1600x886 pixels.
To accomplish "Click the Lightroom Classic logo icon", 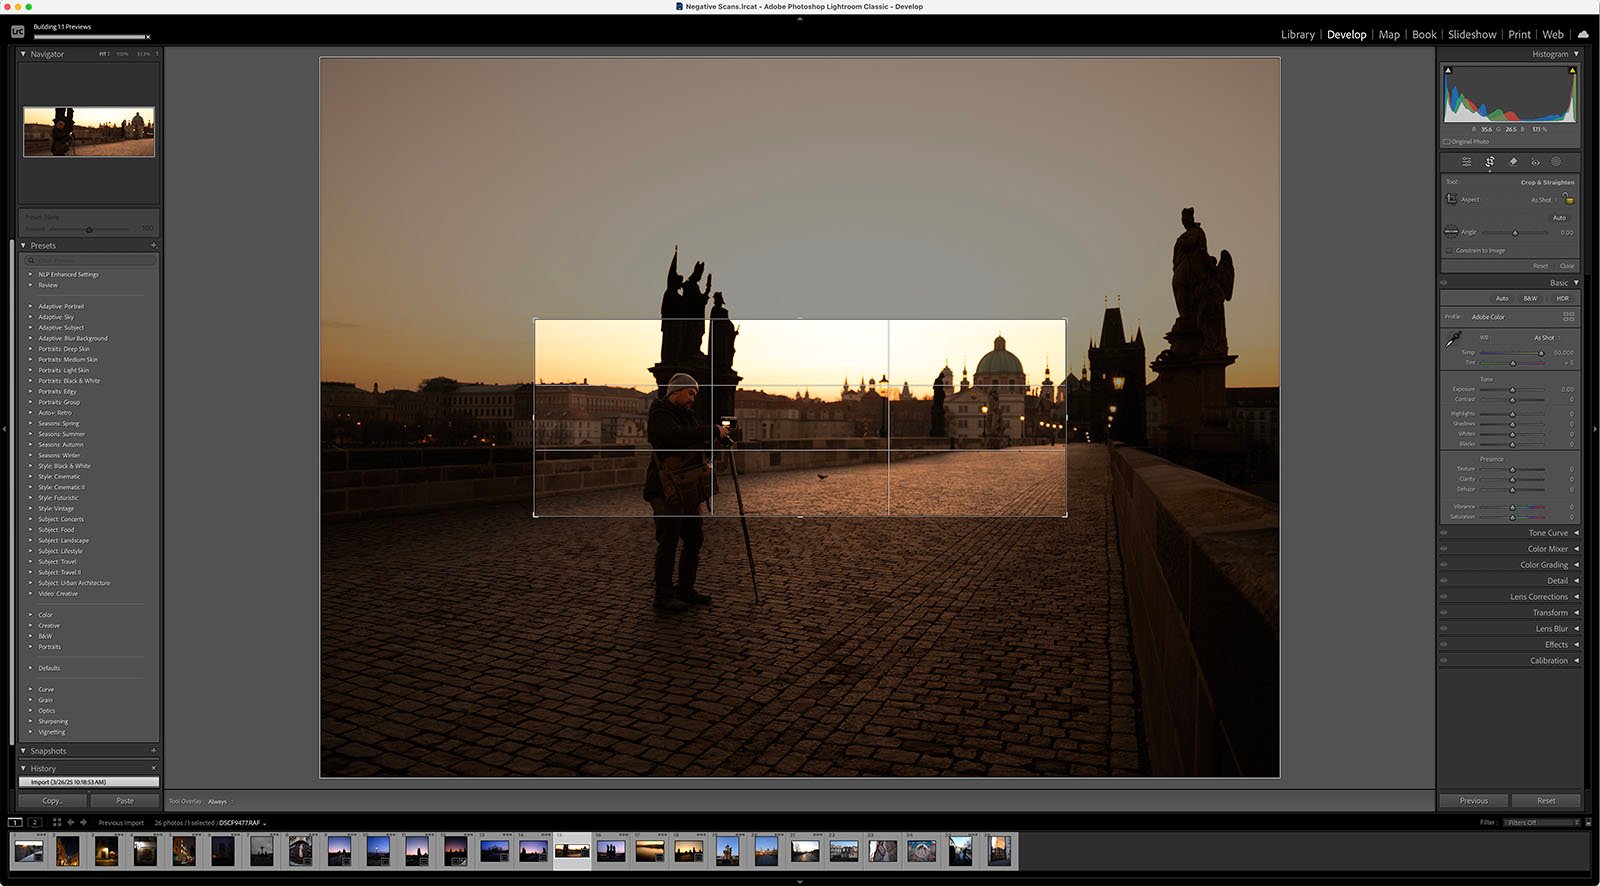I will click(x=17, y=32).
